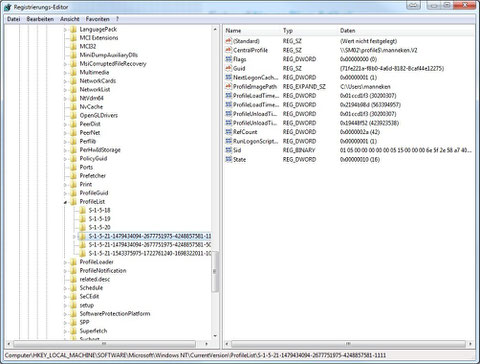
Task: Expand the Perflib tree node
Action: coord(65,142)
